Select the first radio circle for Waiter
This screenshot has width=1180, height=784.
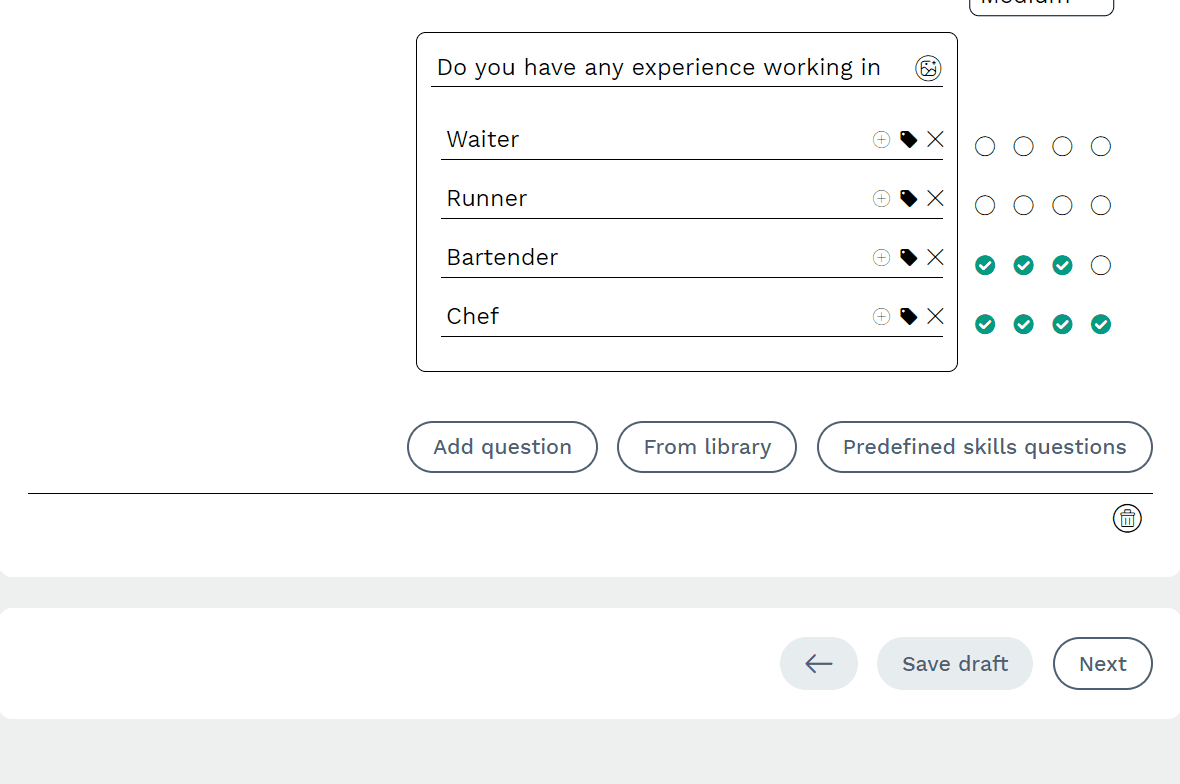[985, 147]
